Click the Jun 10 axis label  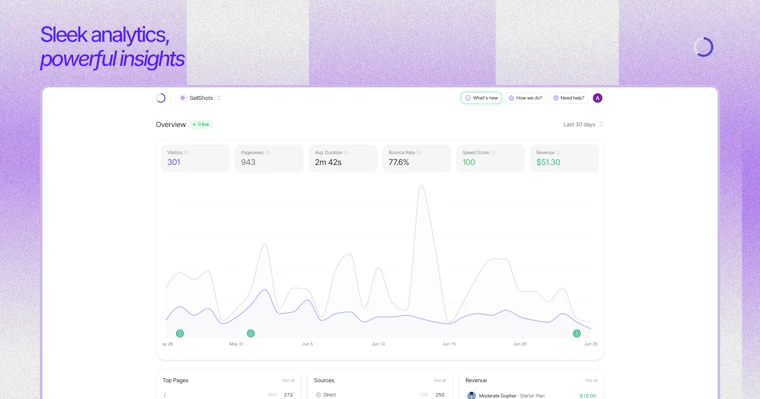[x=379, y=344]
